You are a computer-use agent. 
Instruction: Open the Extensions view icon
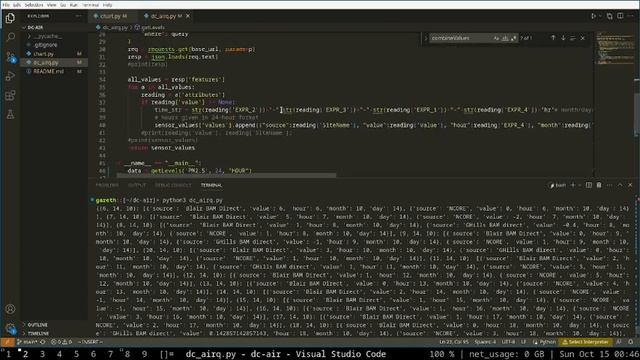tap(10, 95)
